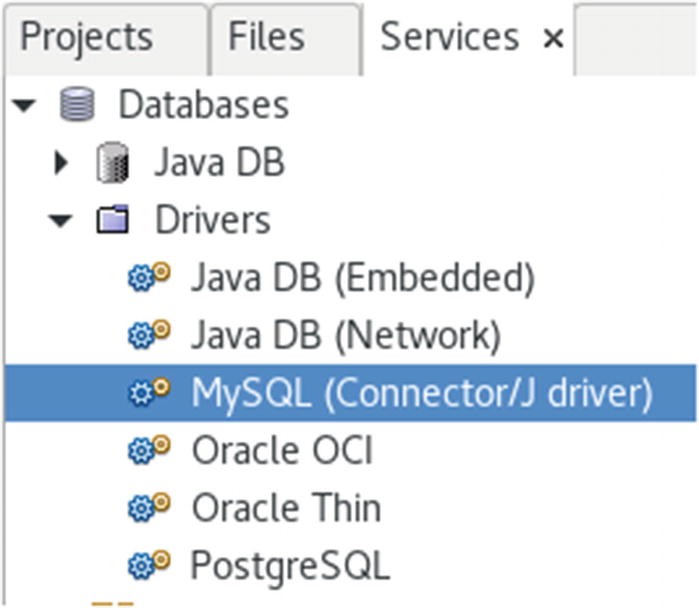Expand the Java DB node
The image size is (699, 608).
tap(61, 162)
